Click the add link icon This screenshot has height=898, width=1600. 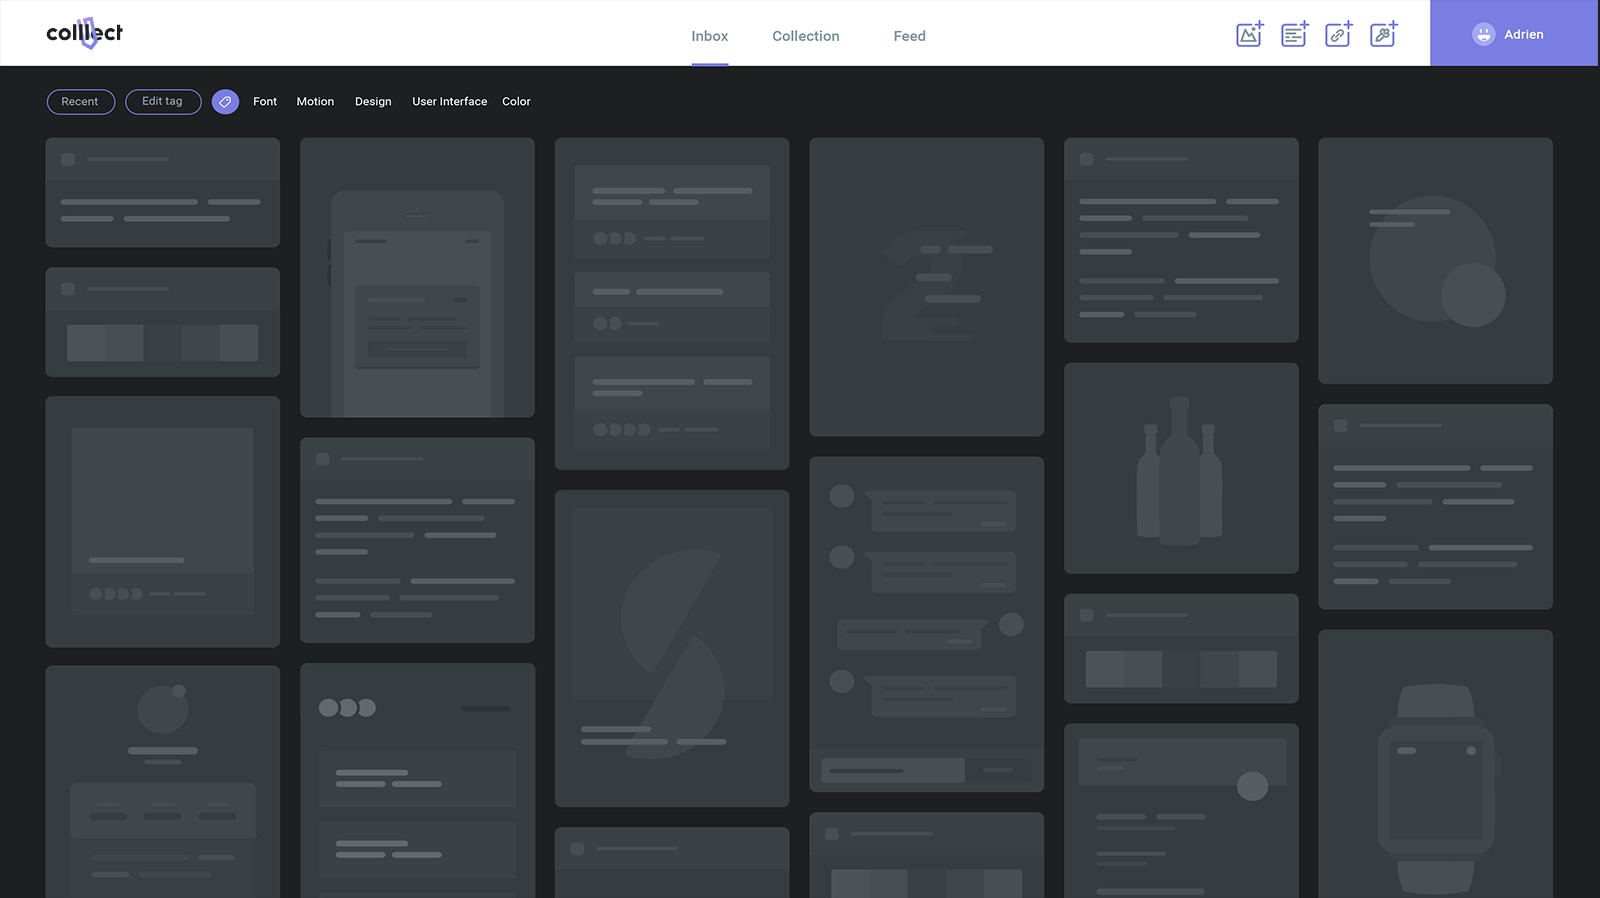1338,35
